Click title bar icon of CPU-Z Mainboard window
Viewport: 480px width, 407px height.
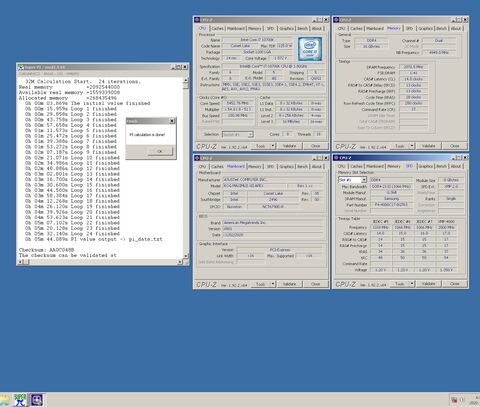coord(197,158)
